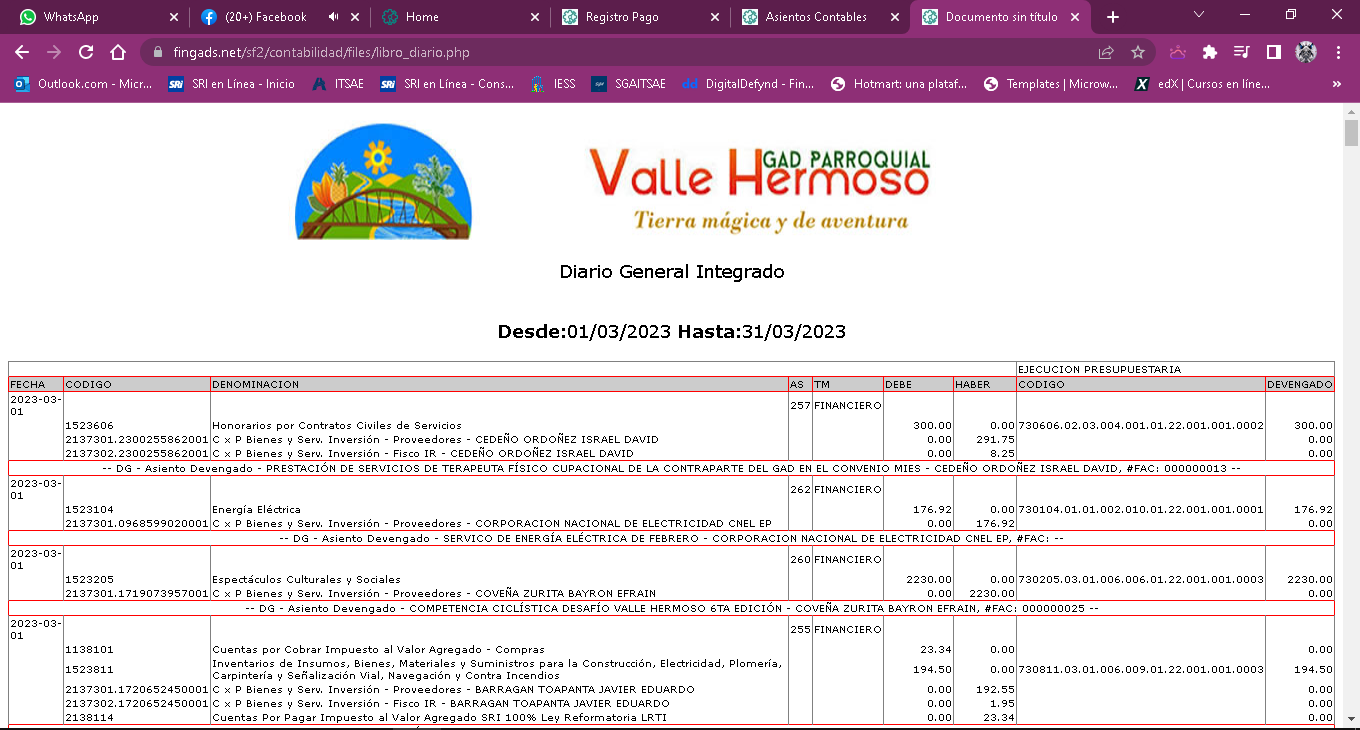The width and height of the screenshot is (1360, 730).
Task: Click the cloud extension icon
Action: [x=1178, y=52]
